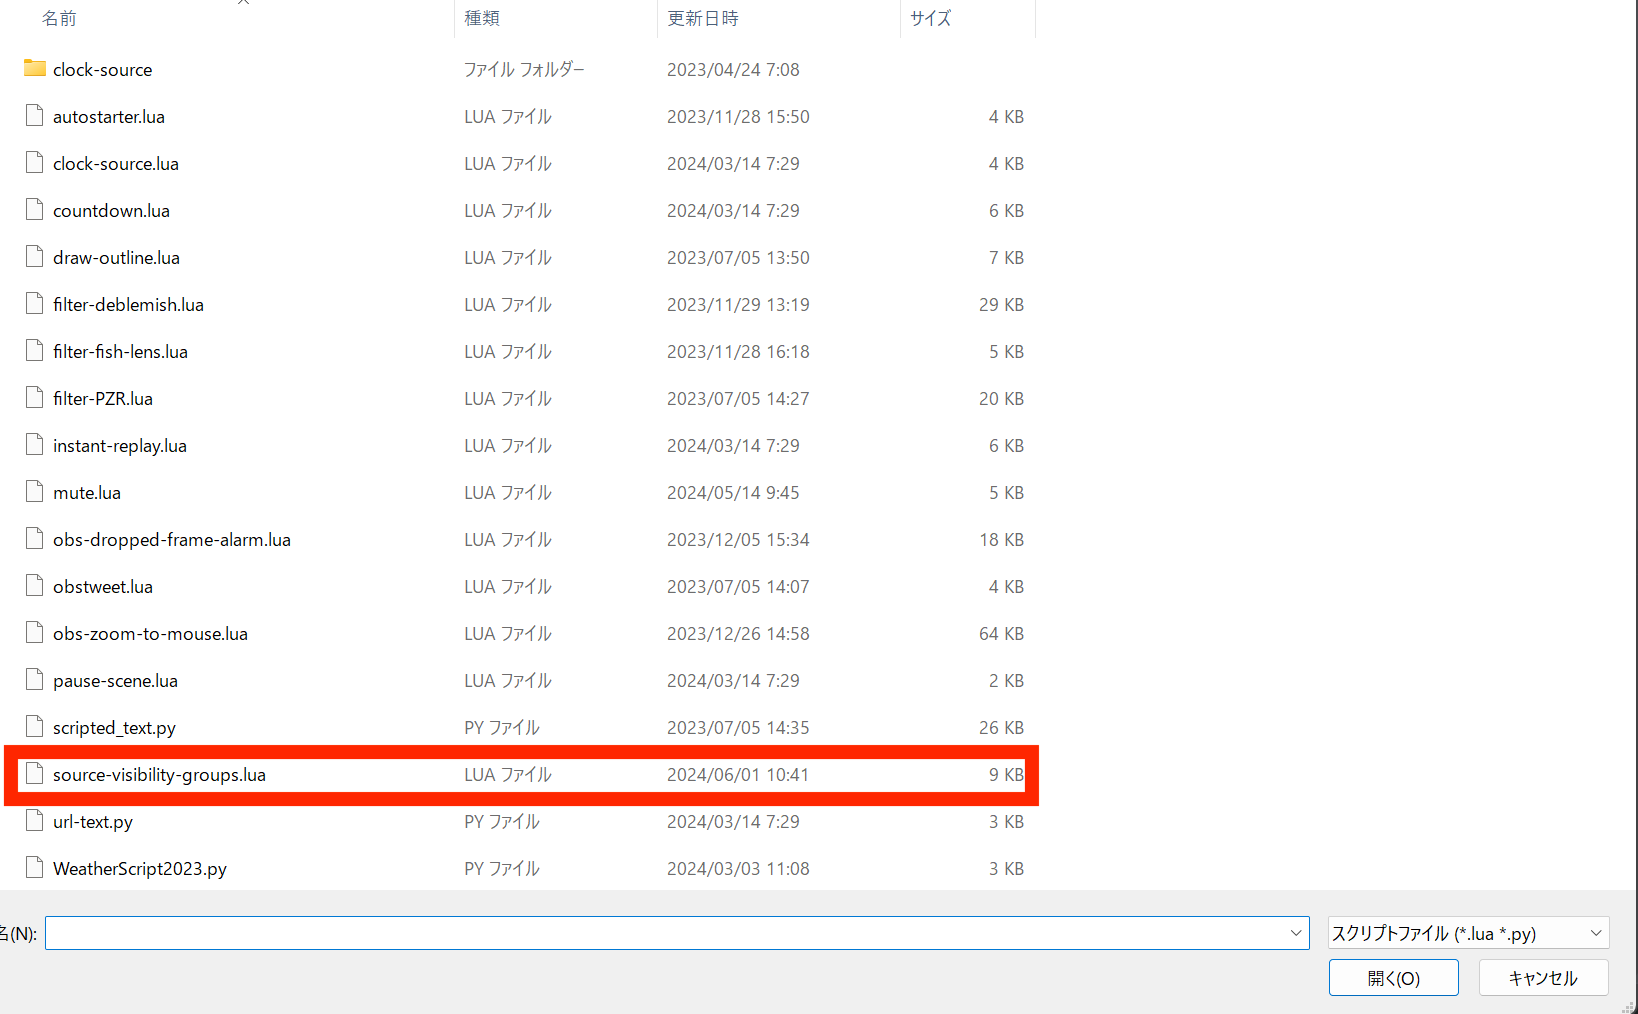Open the script file type filter dropdown
The image size is (1638, 1014).
pyautogui.click(x=1468, y=933)
